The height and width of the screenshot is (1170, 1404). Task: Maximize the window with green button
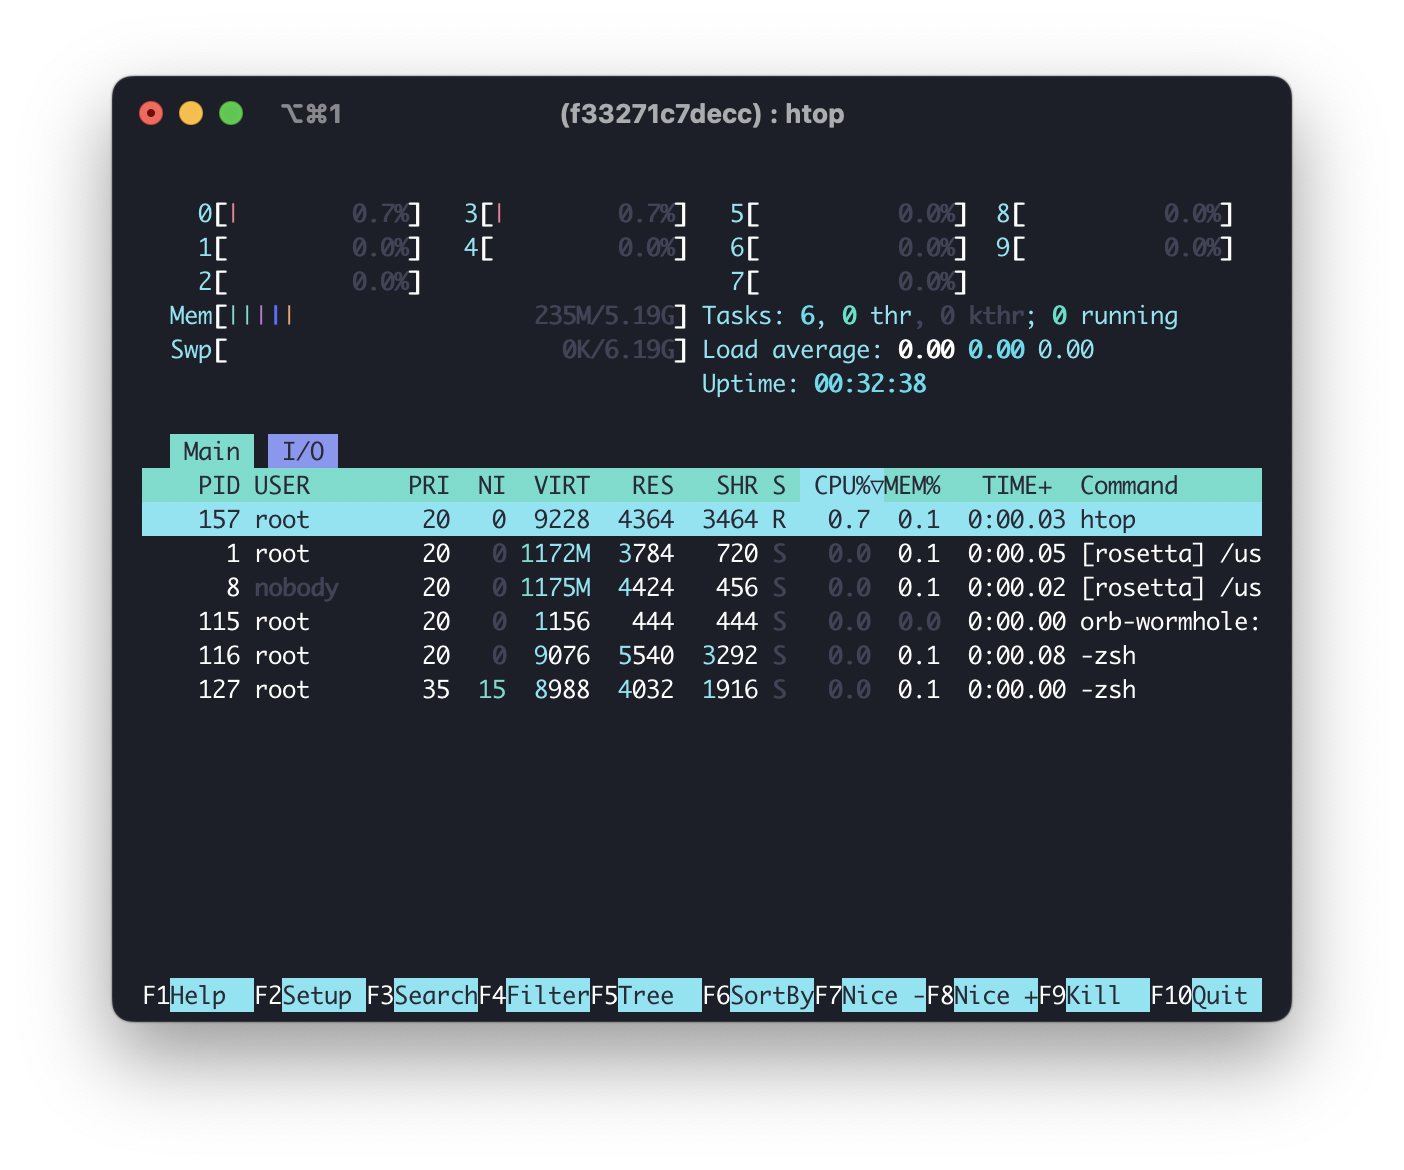tap(231, 113)
